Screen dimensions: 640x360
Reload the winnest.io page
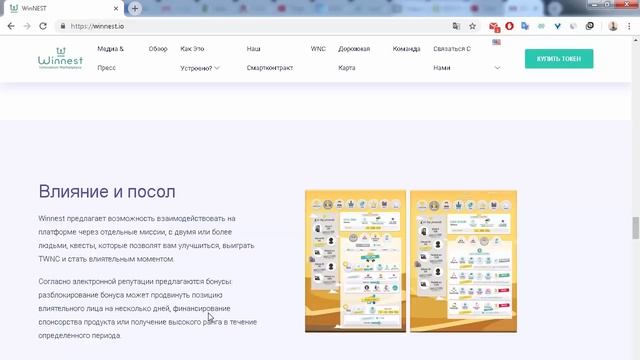click(43, 26)
